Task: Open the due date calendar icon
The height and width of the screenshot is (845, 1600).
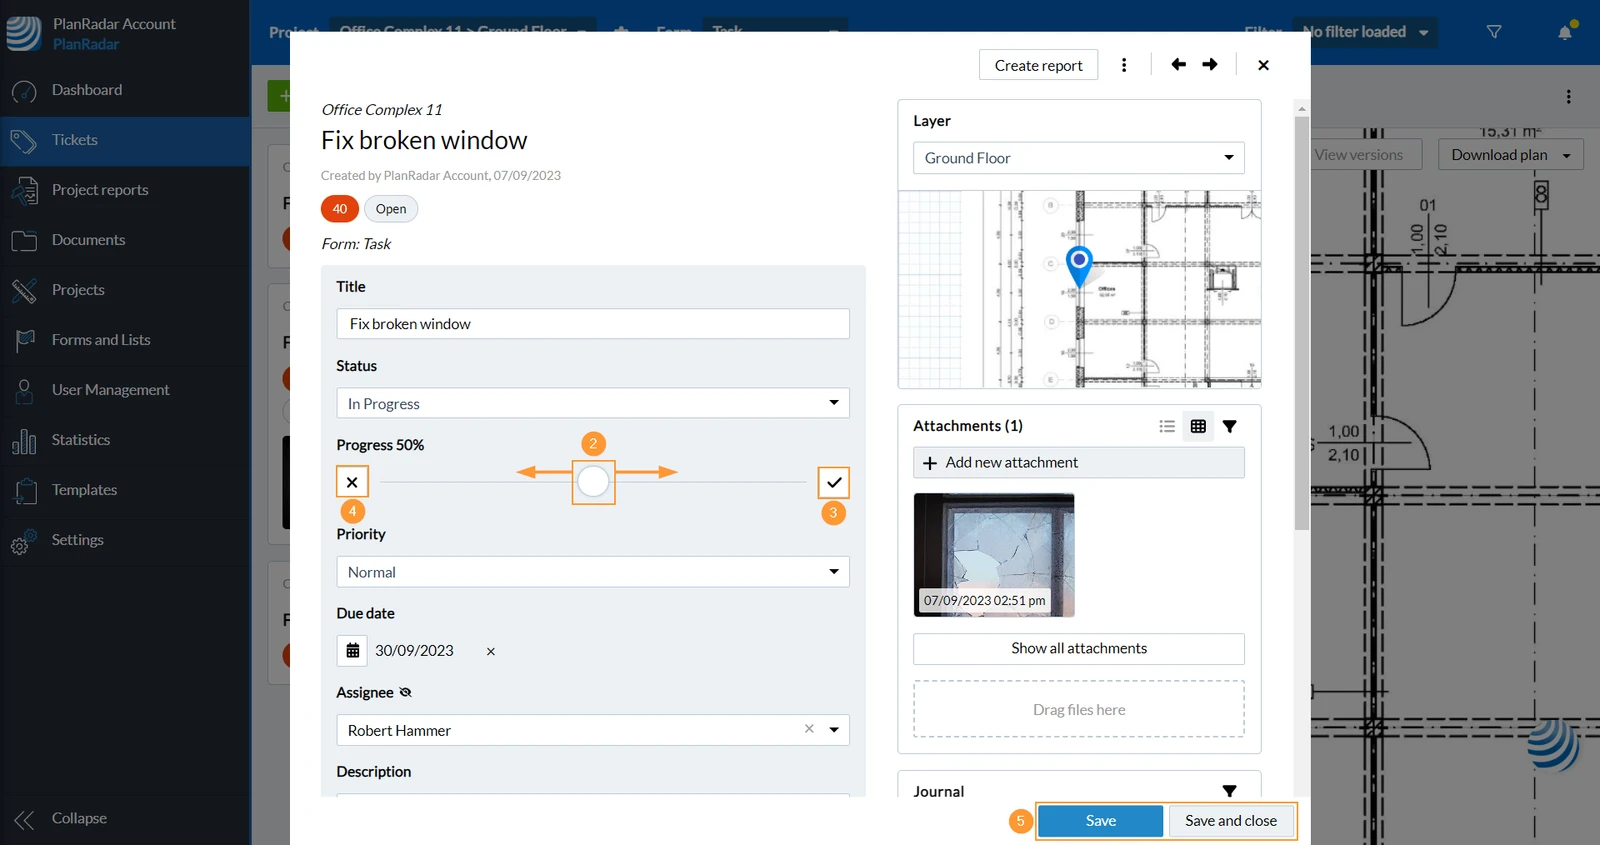Action: tap(352, 651)
